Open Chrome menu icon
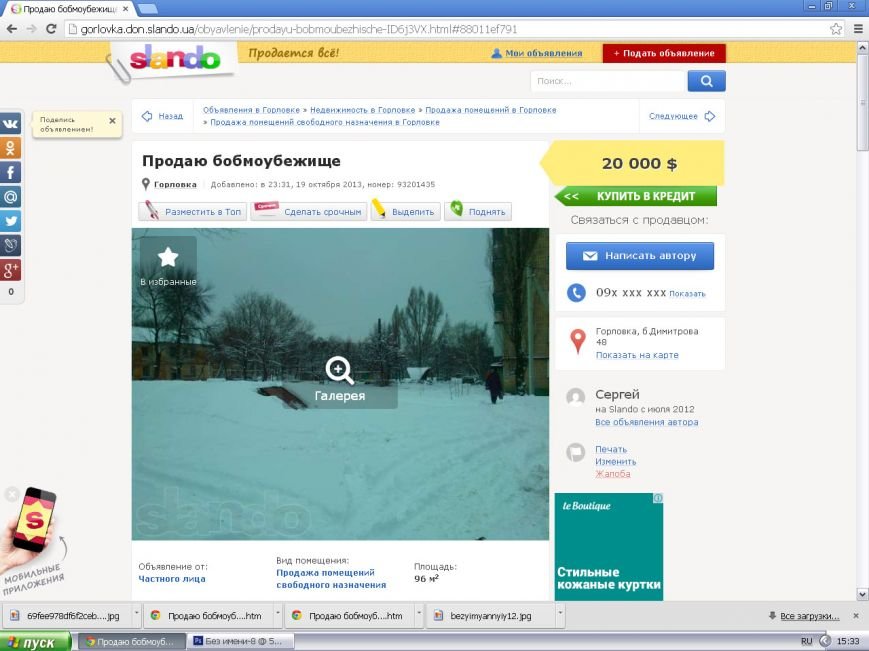 pos(857,29)
